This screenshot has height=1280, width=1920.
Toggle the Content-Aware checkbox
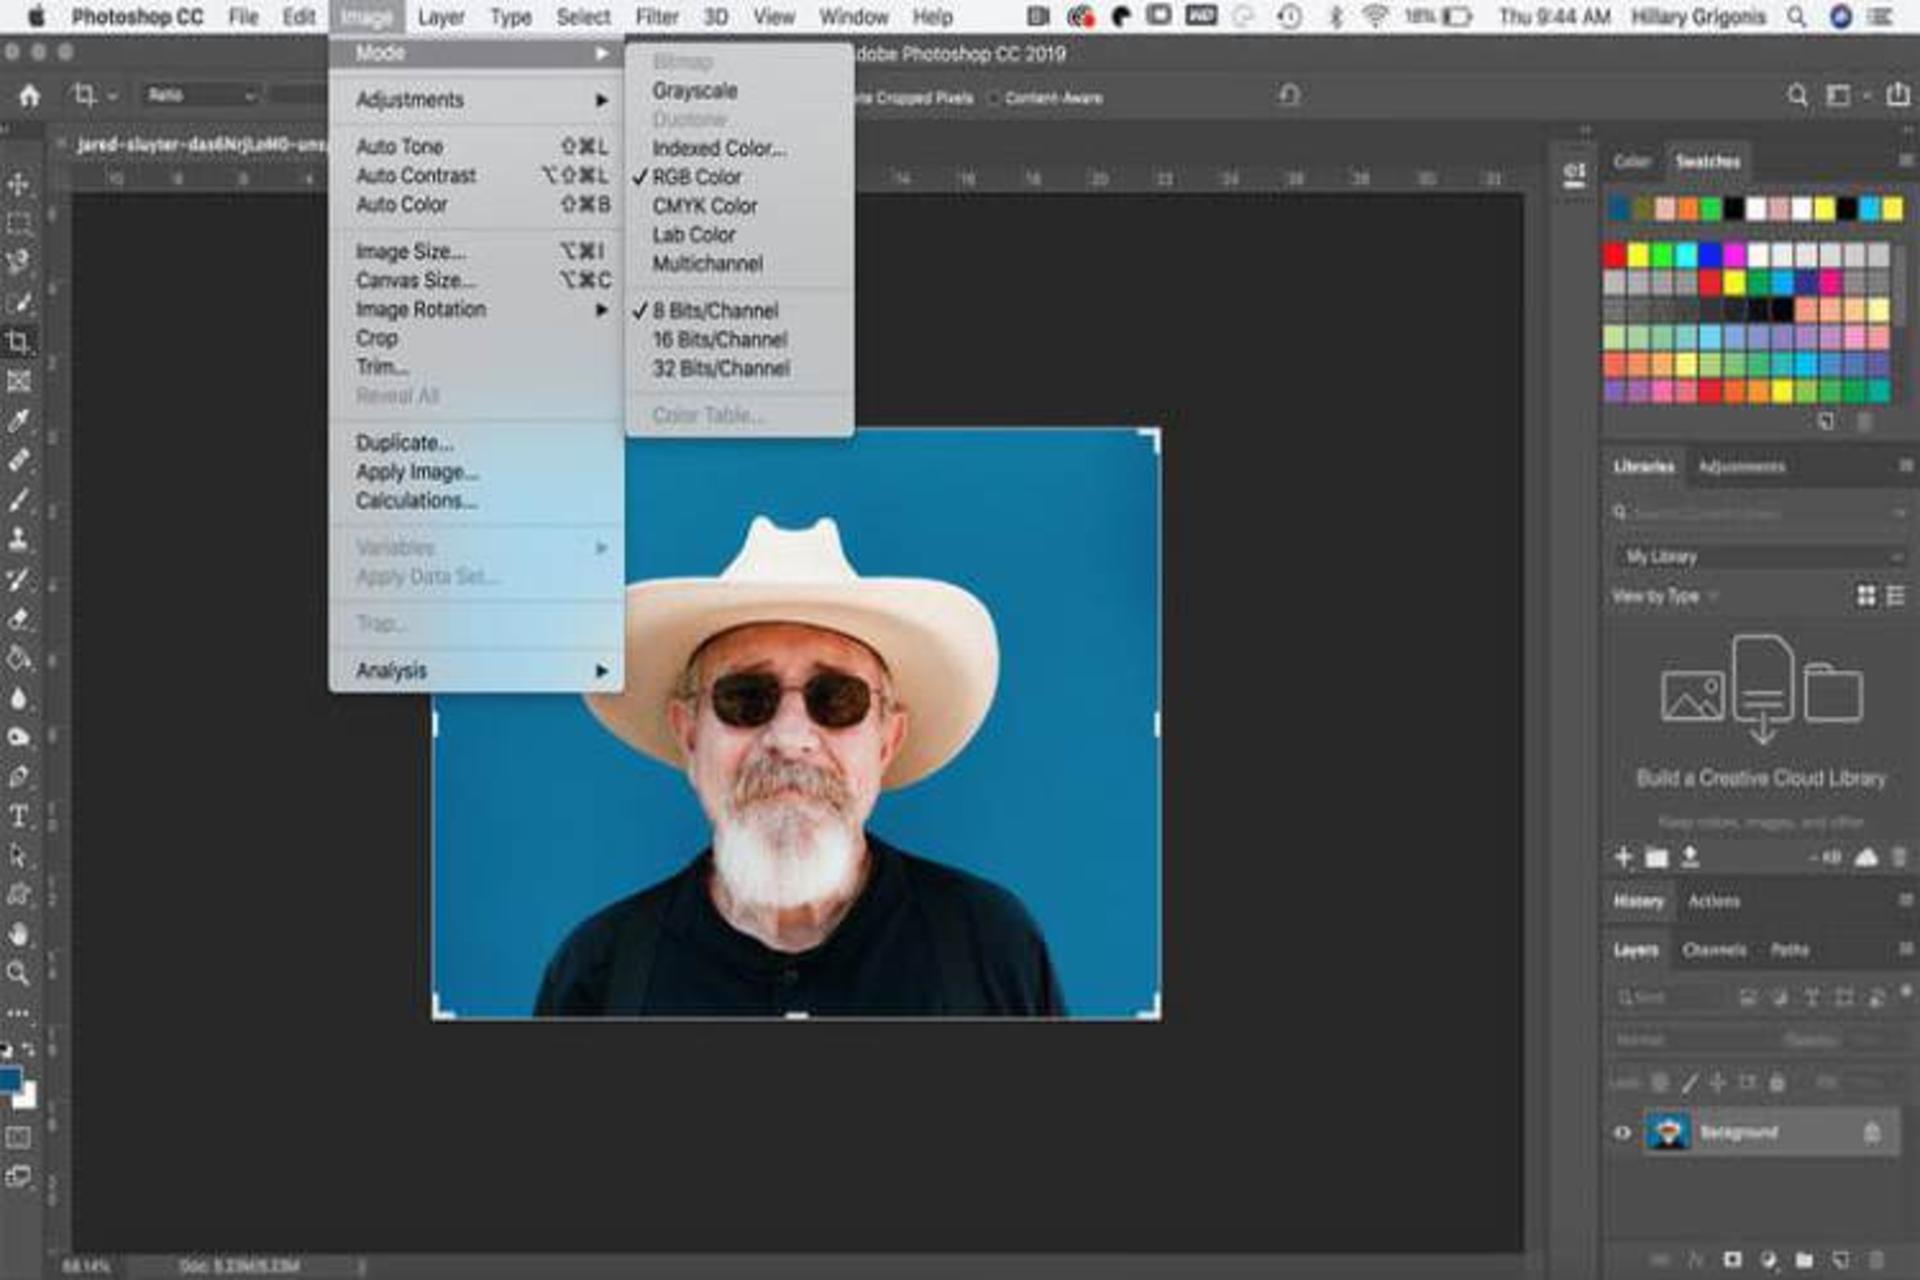pyautogui.click(x=994, y=98)
